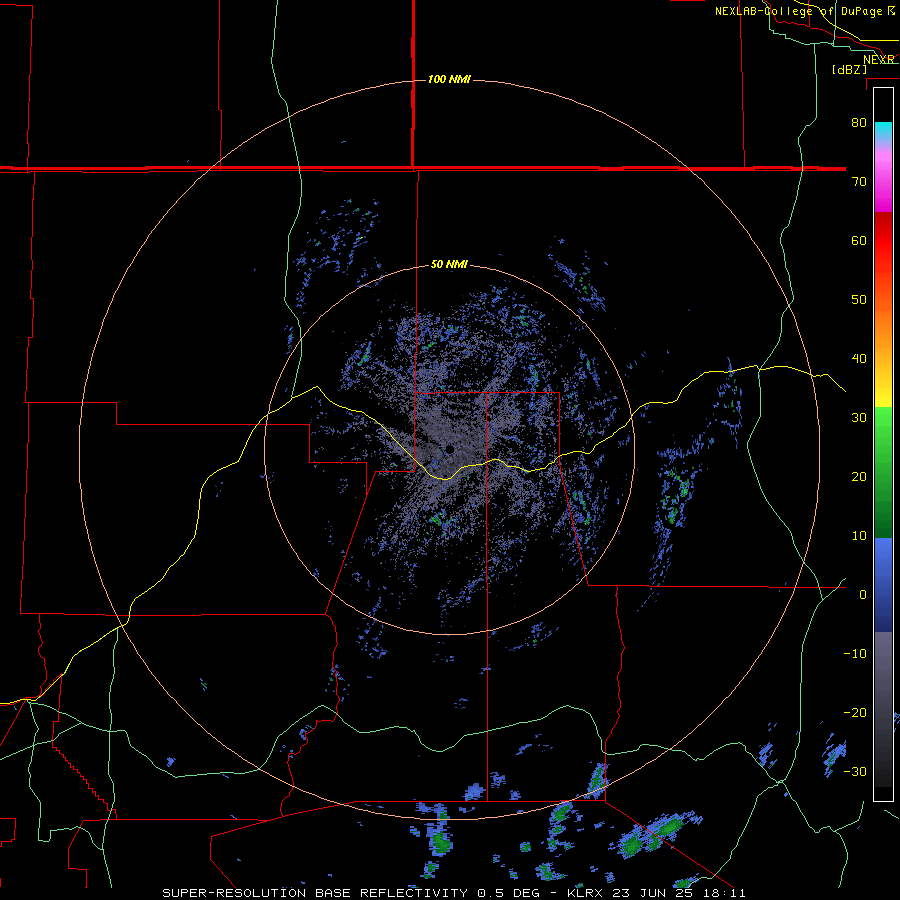Click the 70 value on the dBZ scale
This screenshot has width=900, height=900.
tap(859, 181)
